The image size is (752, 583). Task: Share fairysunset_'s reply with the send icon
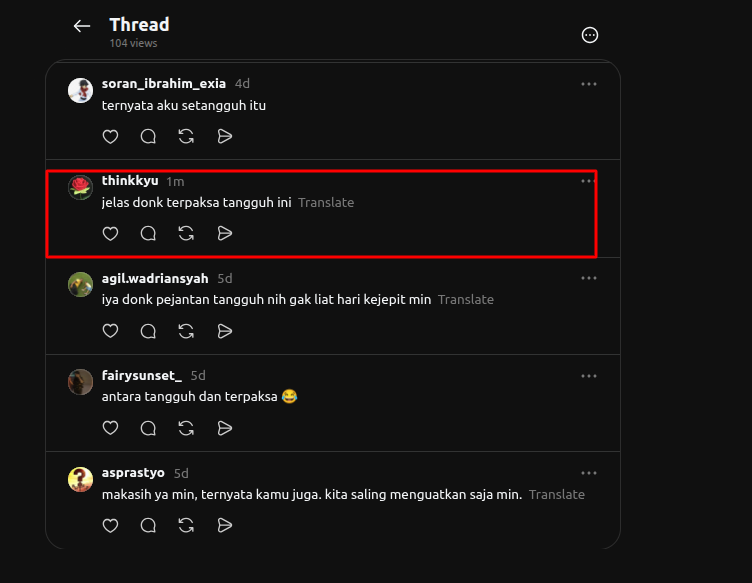pos(224,428)
